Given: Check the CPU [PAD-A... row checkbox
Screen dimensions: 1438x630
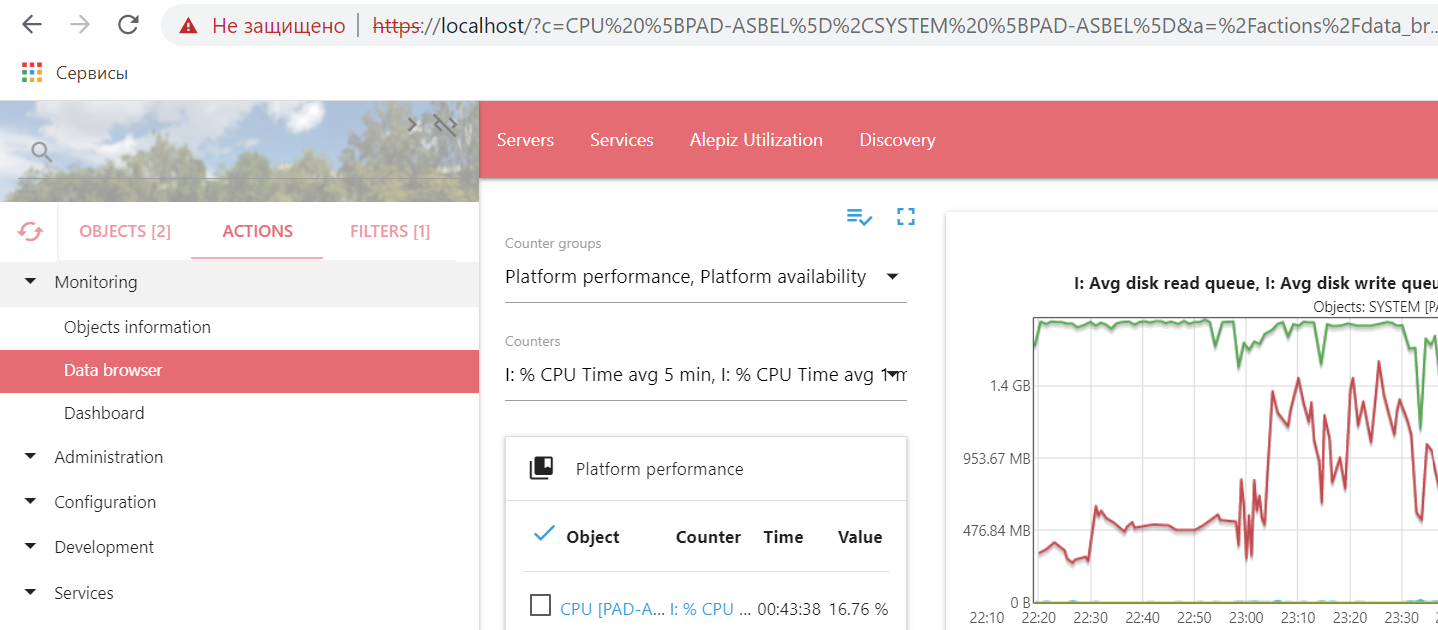Looking at the screenshot, I should coord(540,605).
